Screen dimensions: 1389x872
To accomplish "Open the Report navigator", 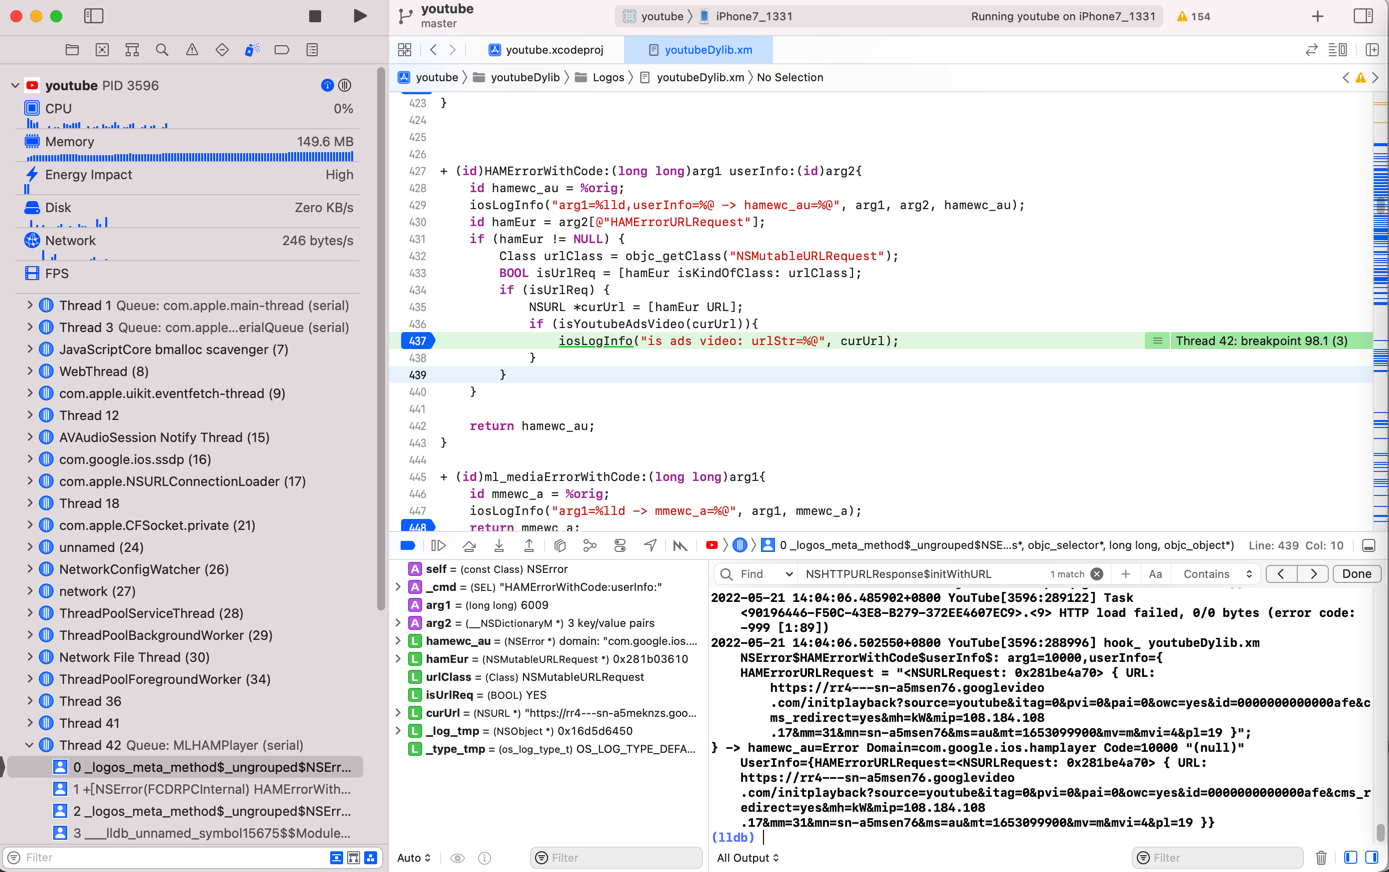I will click(312, 50).
